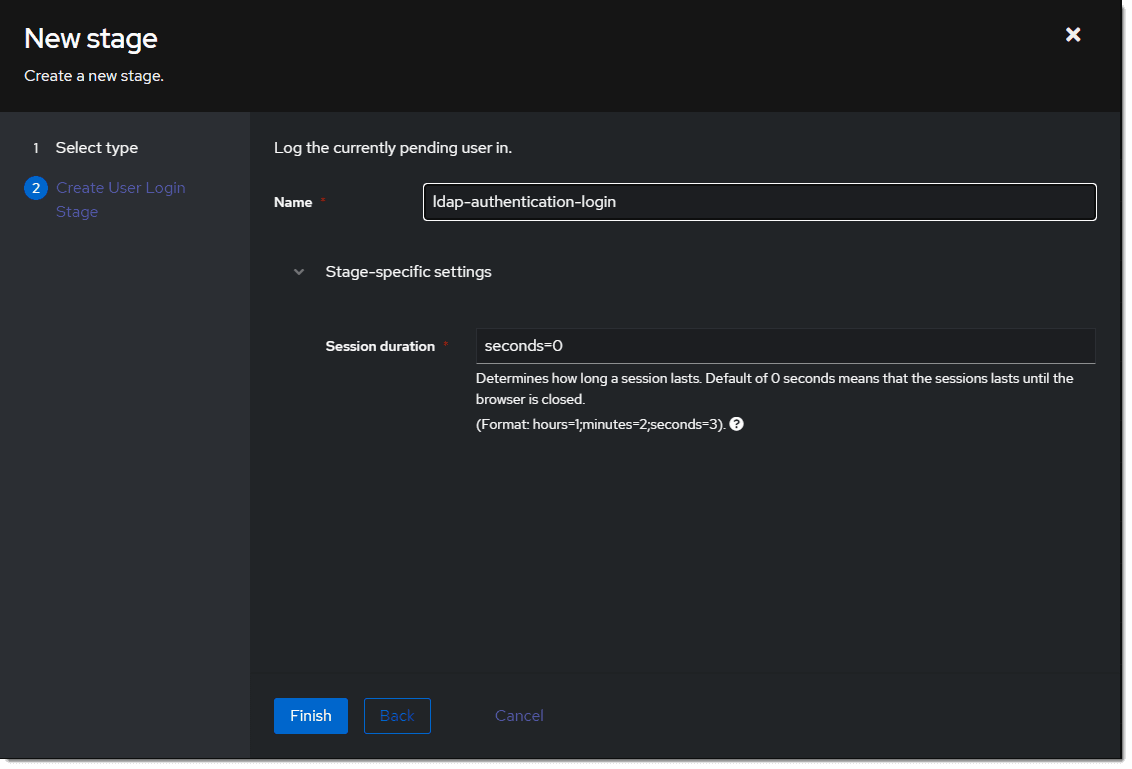Click the session duration format help icon

pos(737,424)
